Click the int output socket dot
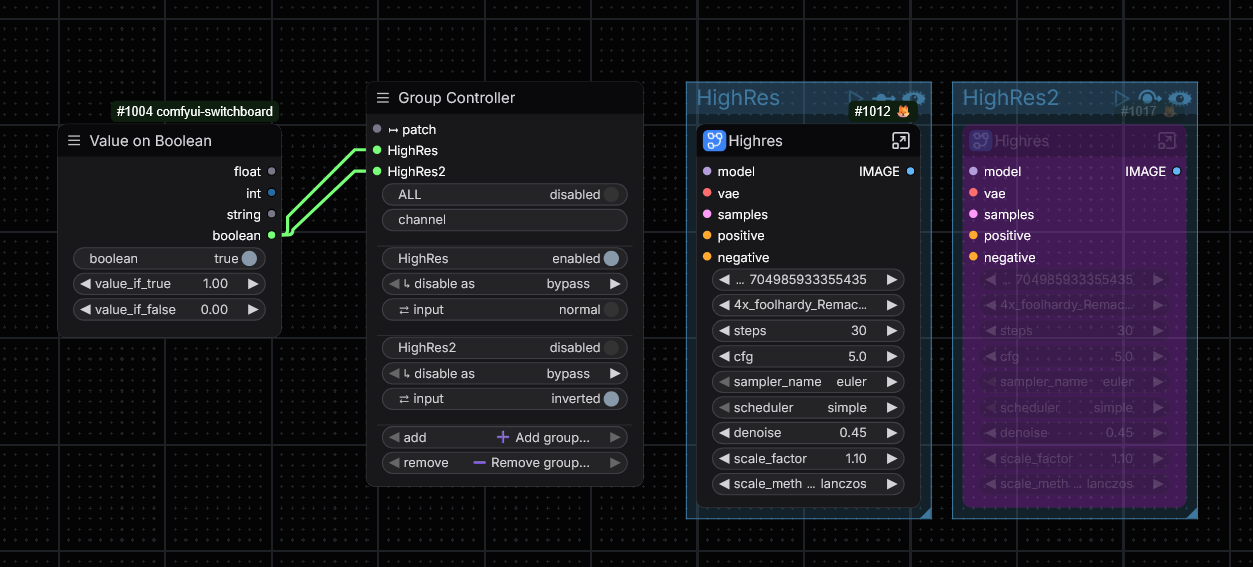This screenshot has width=1253, height=567. click(x=272, y=193)
